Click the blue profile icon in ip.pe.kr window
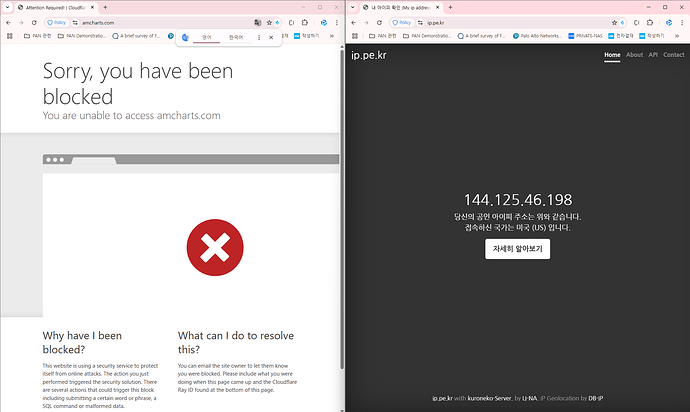Screen dimensions: 690x412 [x=669, y=22]
